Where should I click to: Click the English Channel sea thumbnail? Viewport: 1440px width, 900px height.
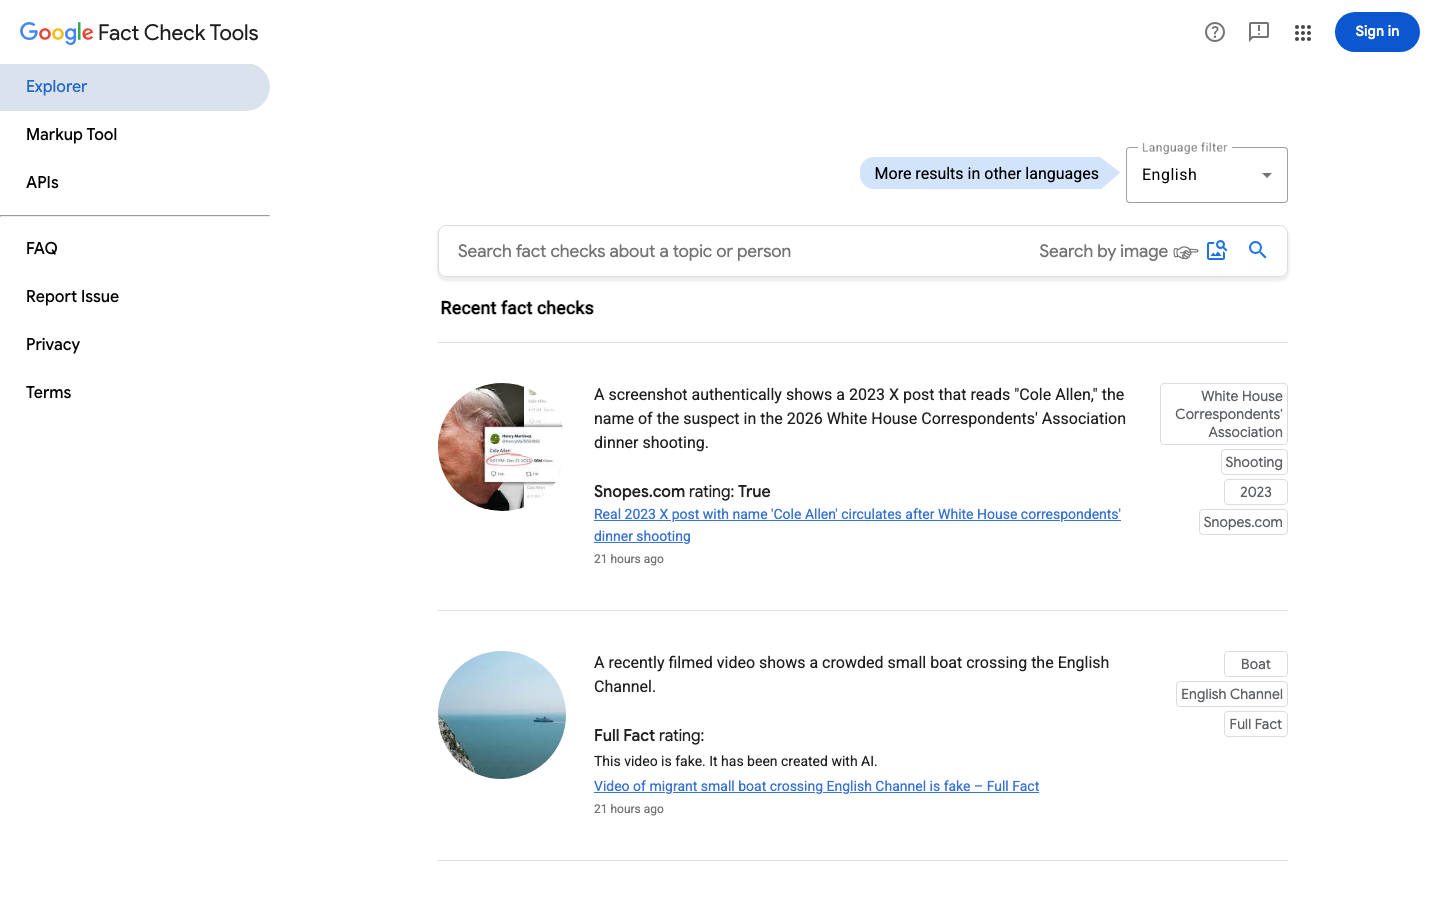click(502, 715)
